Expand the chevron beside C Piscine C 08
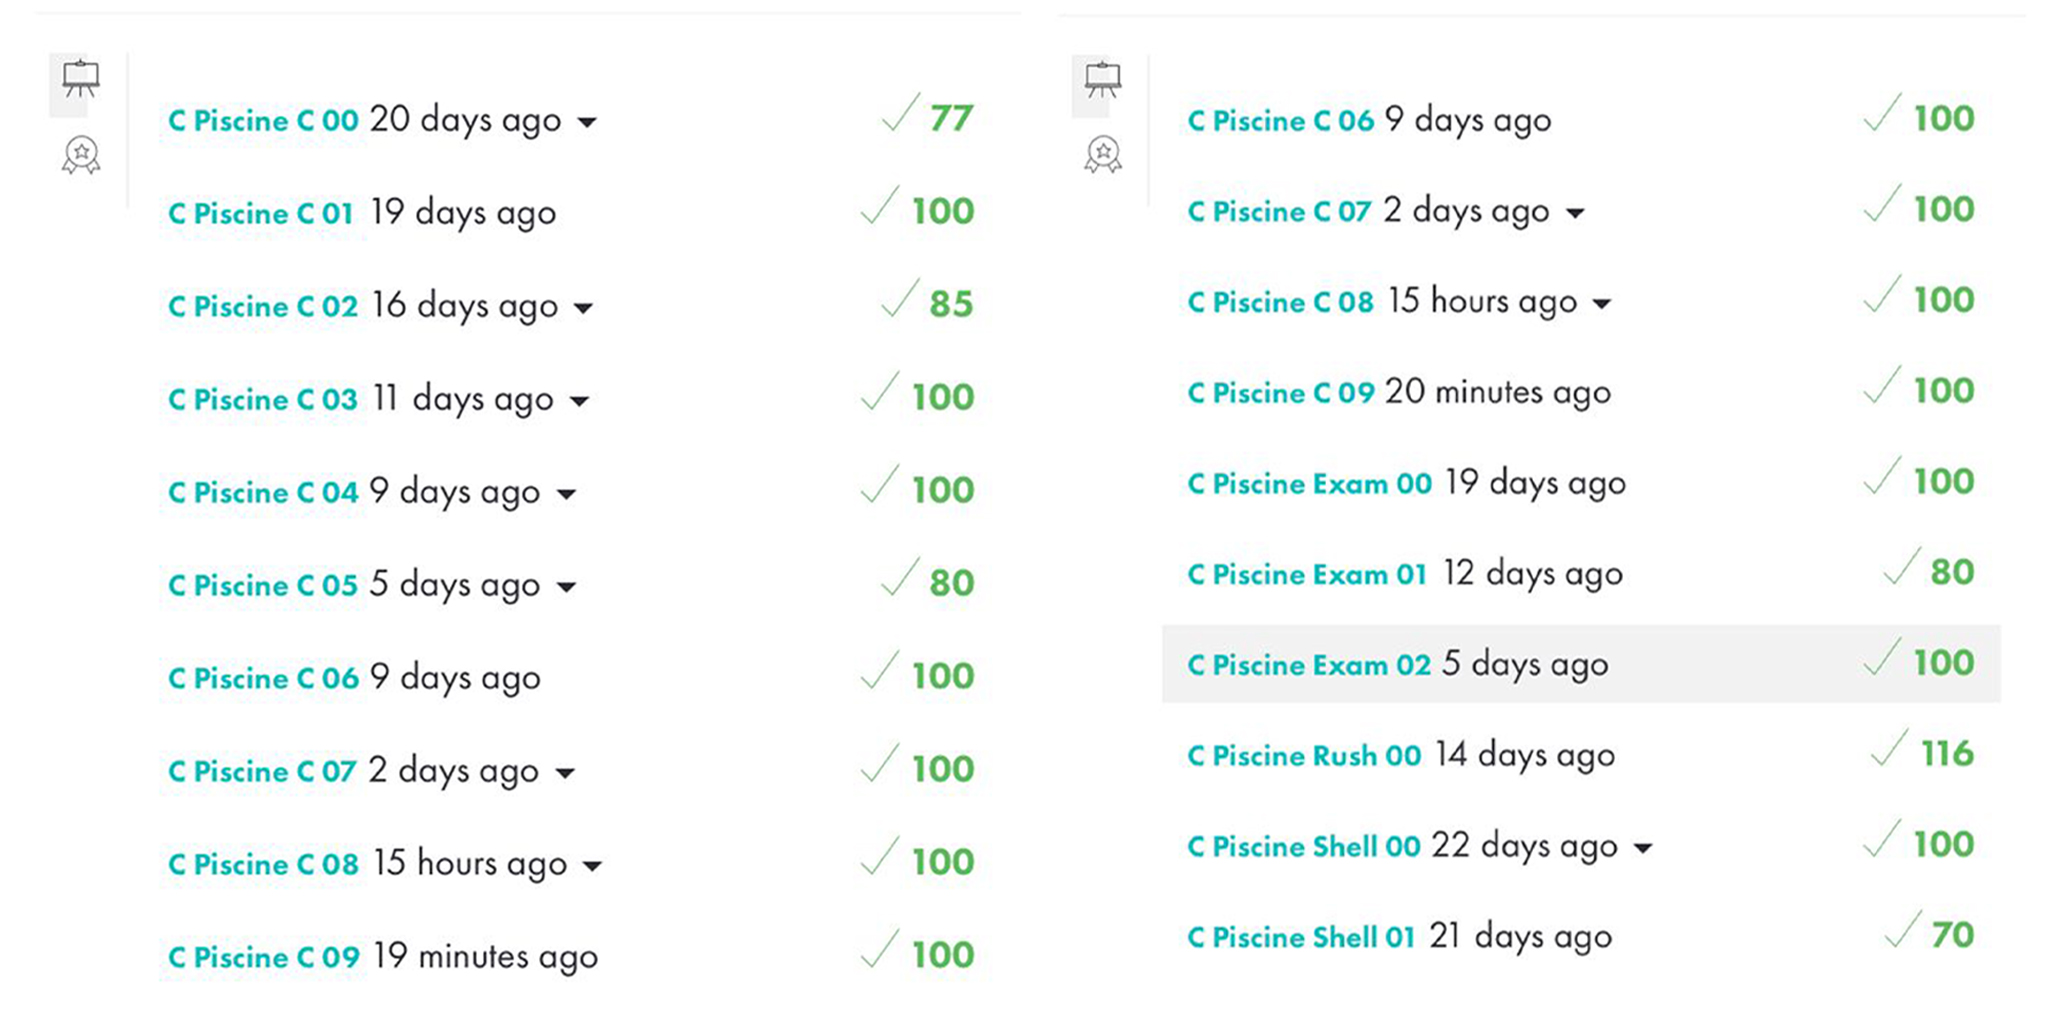The image size is (2068, 1022). click(x=594, y=867)
